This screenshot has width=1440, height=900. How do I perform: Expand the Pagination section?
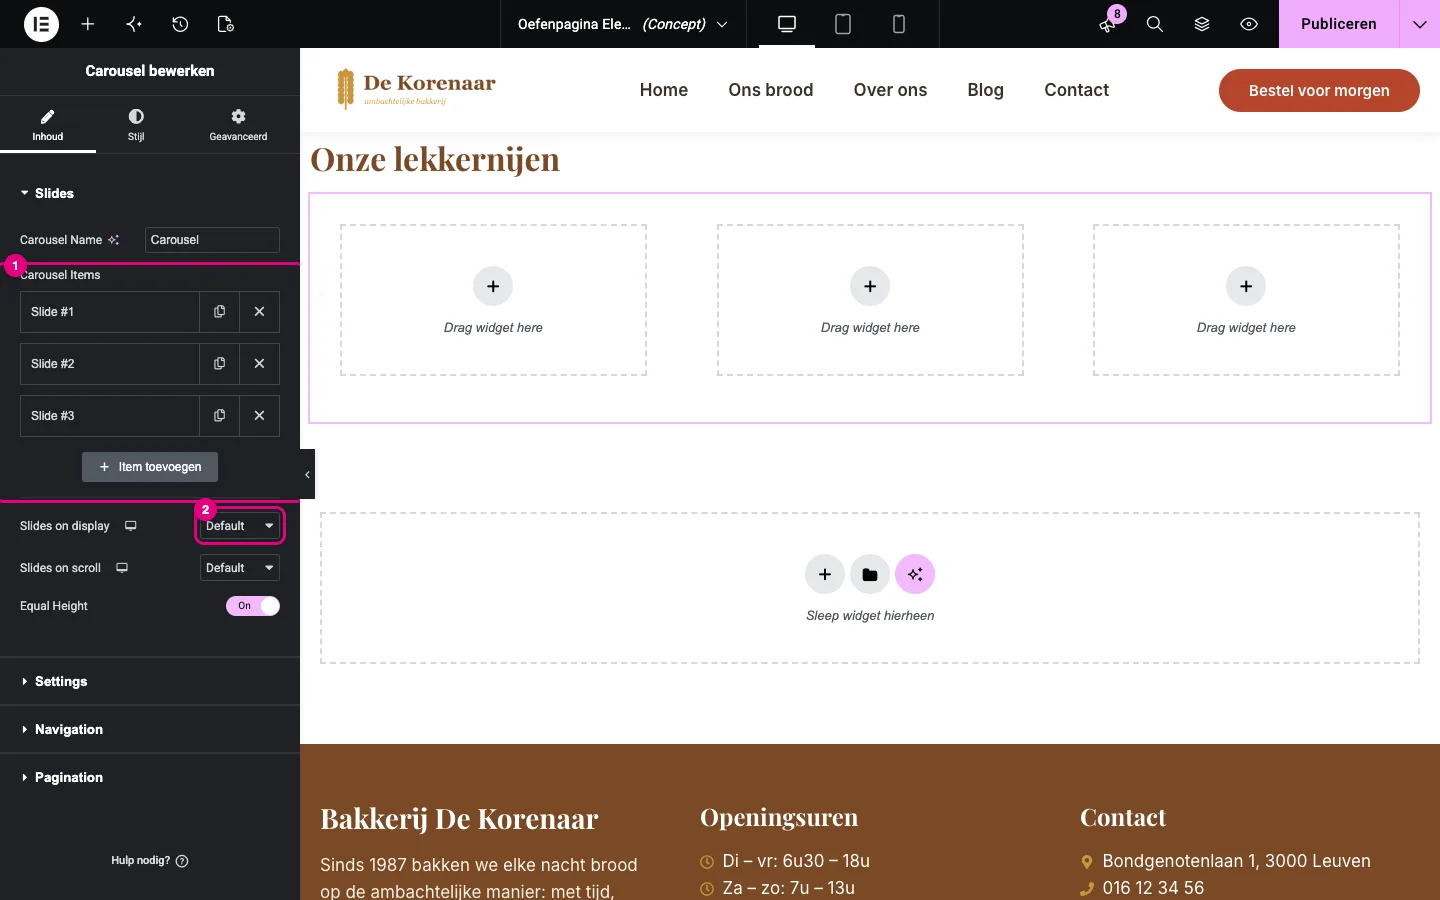coord(150,777)
